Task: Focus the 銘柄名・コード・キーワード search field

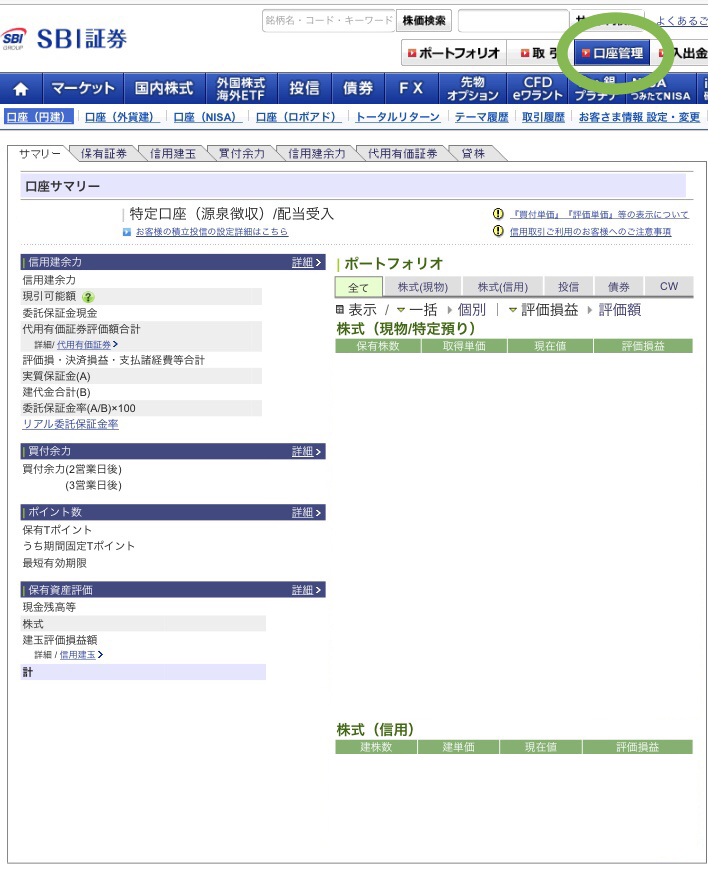Action: [x=329, y=21]
